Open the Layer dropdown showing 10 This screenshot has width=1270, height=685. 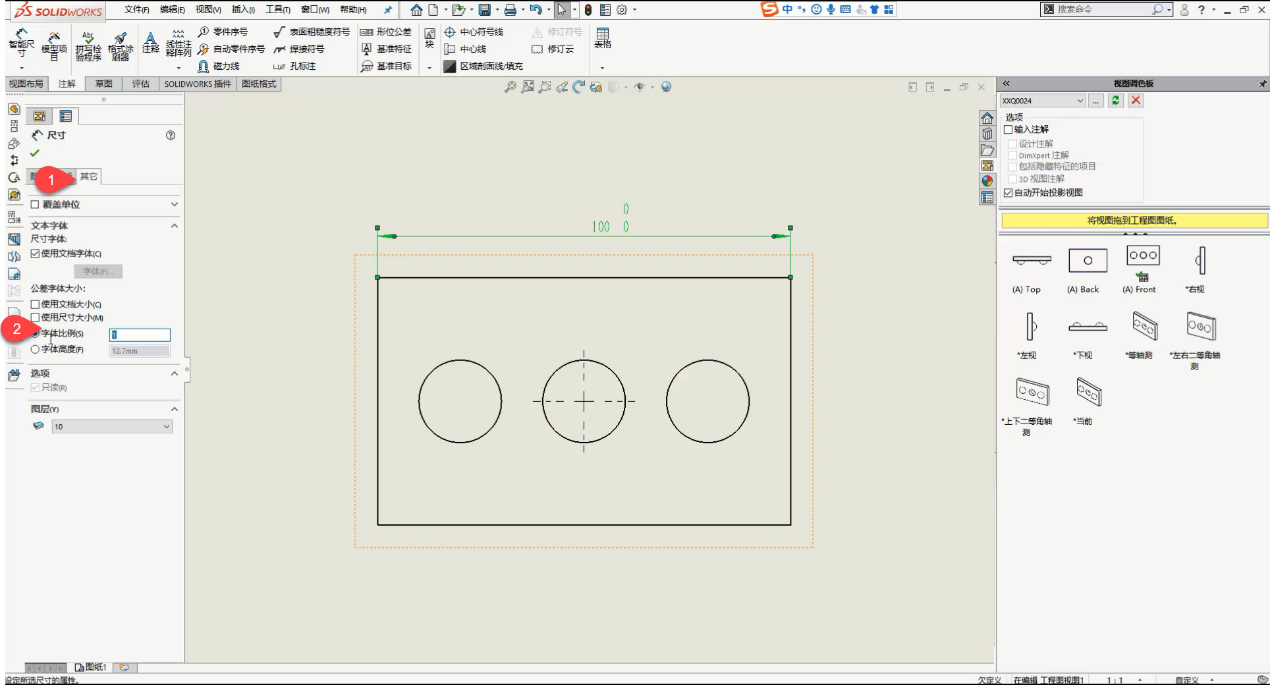pyautogui.click(x=112, y=427)
